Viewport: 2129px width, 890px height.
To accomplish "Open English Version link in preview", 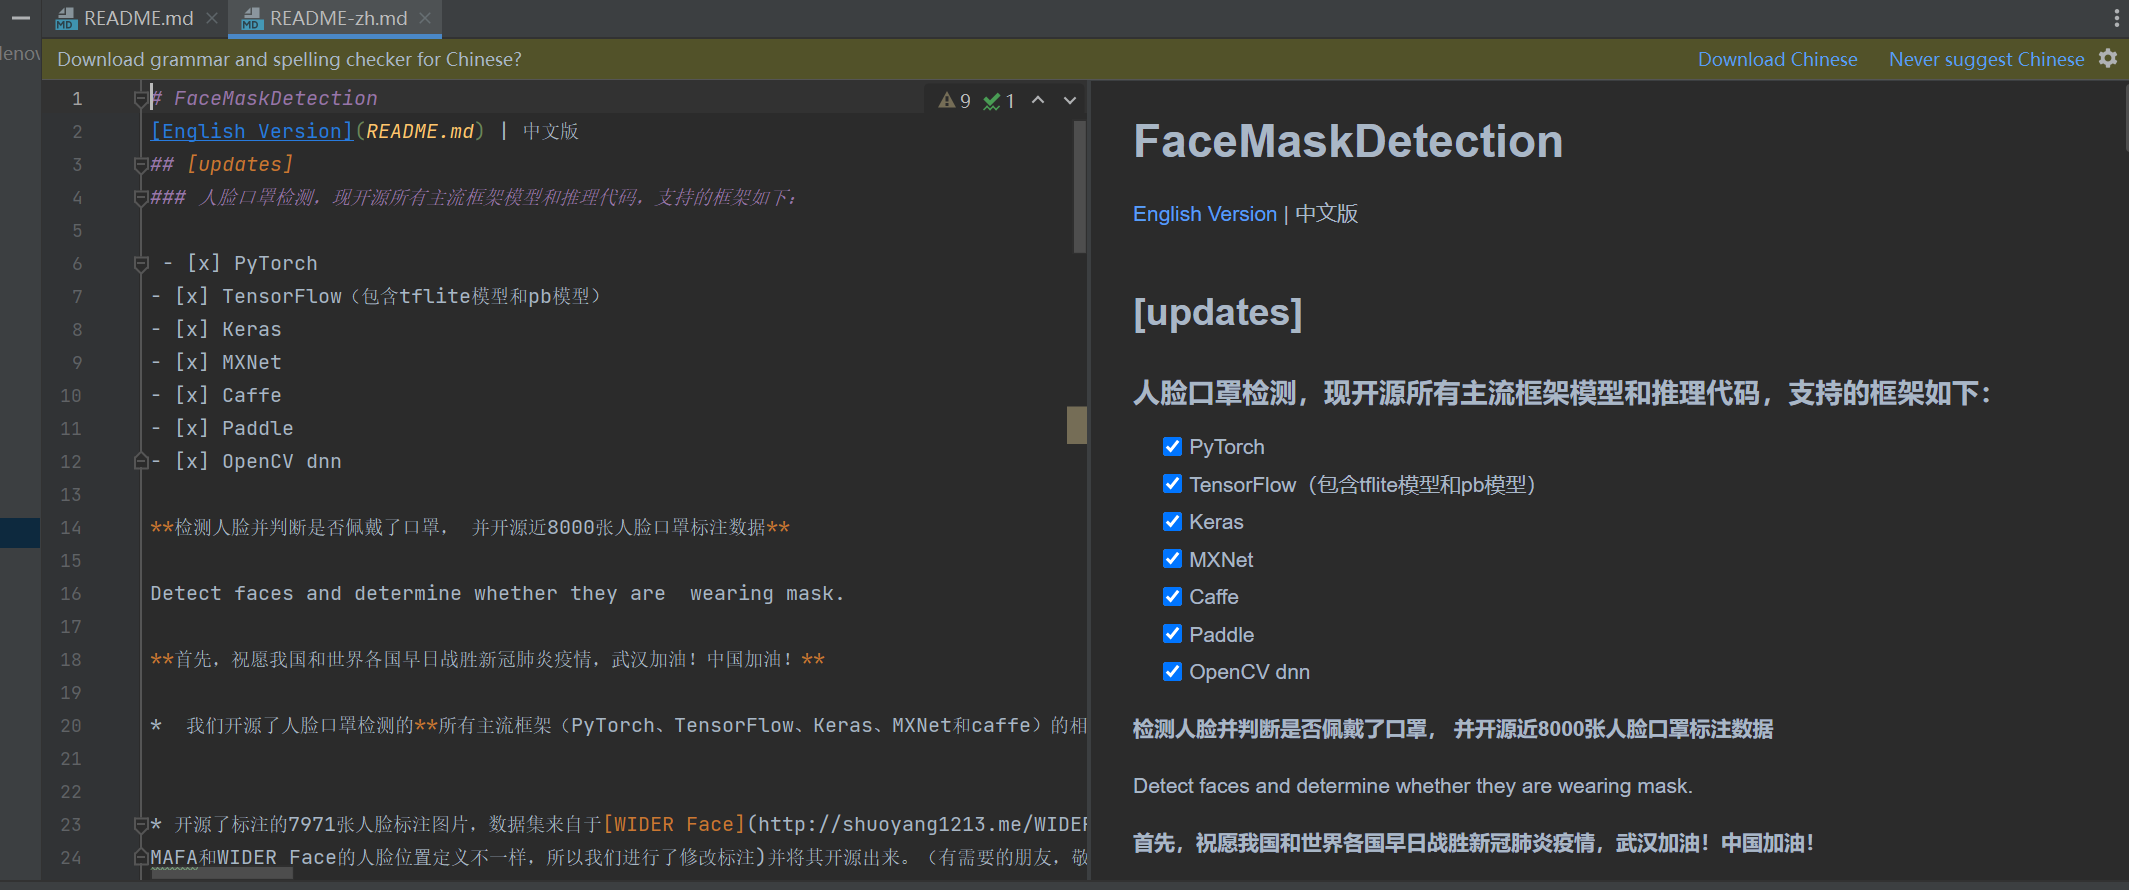I will [1205, 214].
